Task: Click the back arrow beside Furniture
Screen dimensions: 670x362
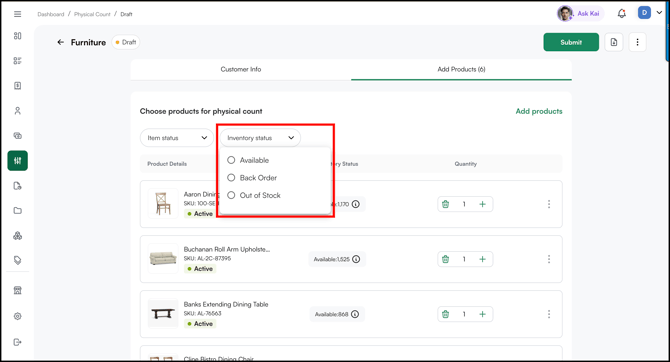Action: point(61,42)
